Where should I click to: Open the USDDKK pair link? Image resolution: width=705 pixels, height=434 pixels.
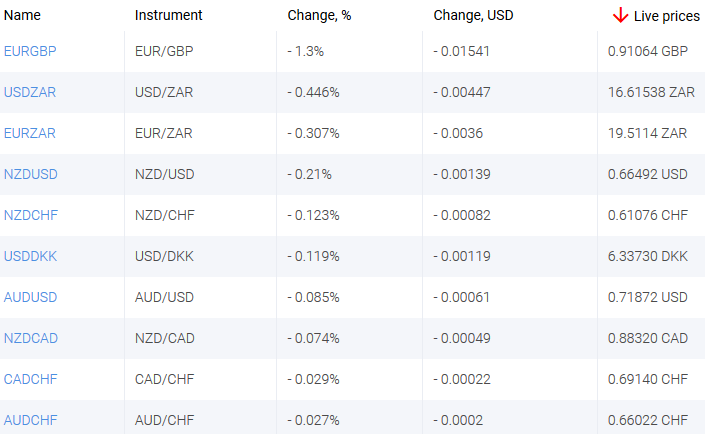coord(31,256)
